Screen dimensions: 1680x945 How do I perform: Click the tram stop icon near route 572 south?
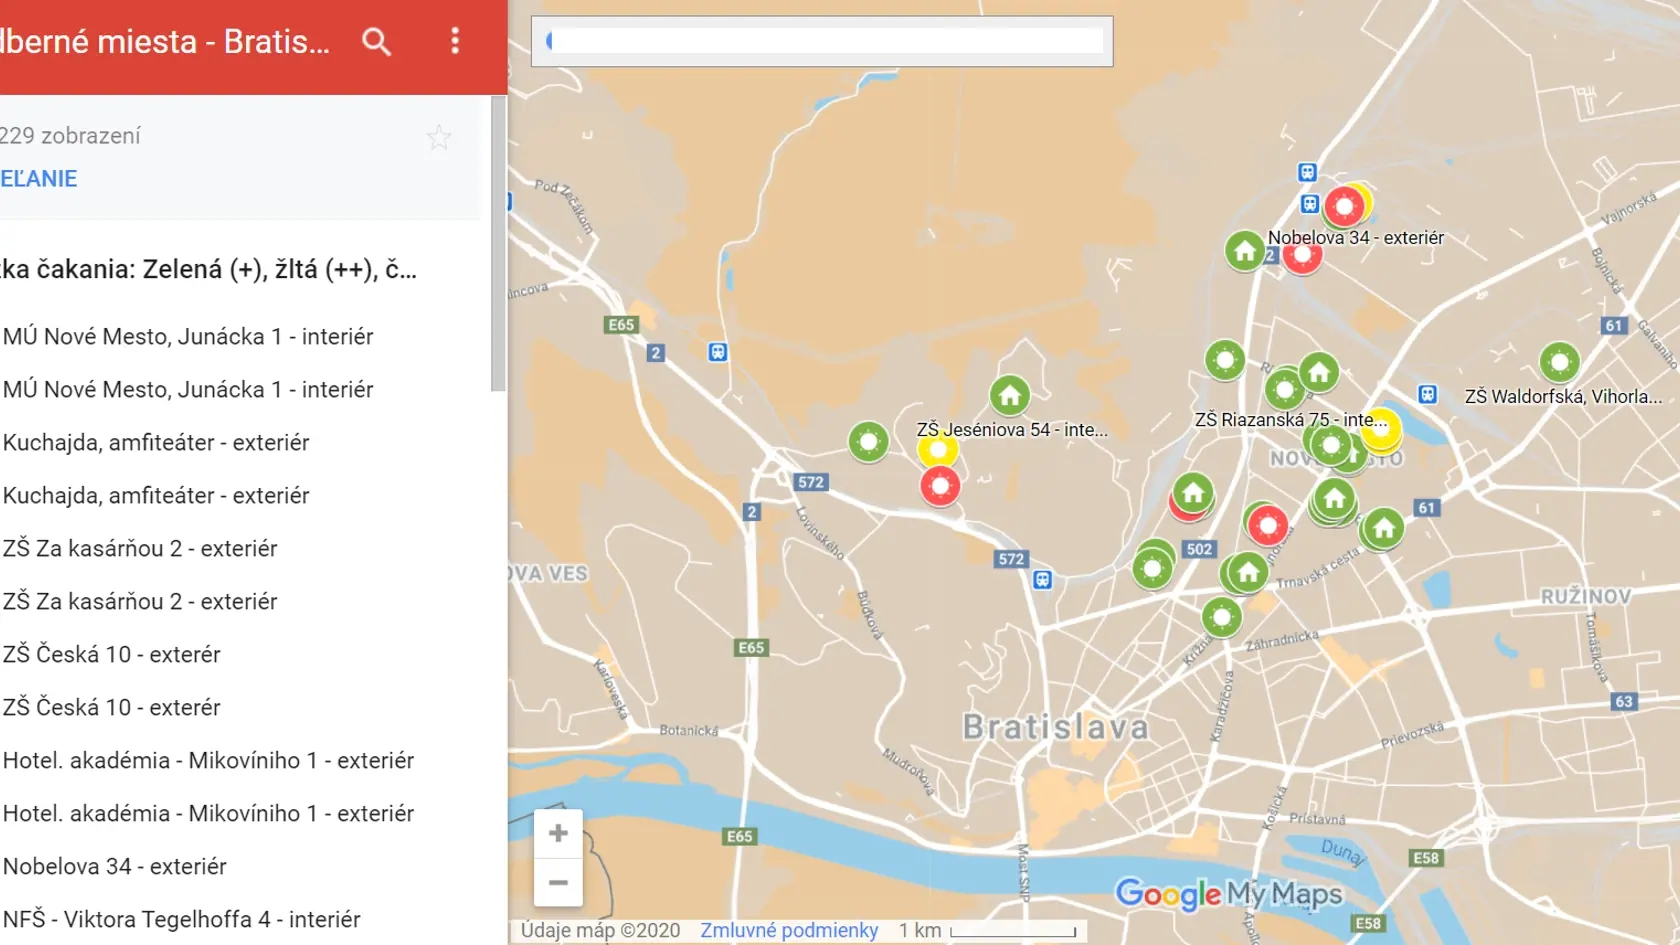click(1042, 580)
